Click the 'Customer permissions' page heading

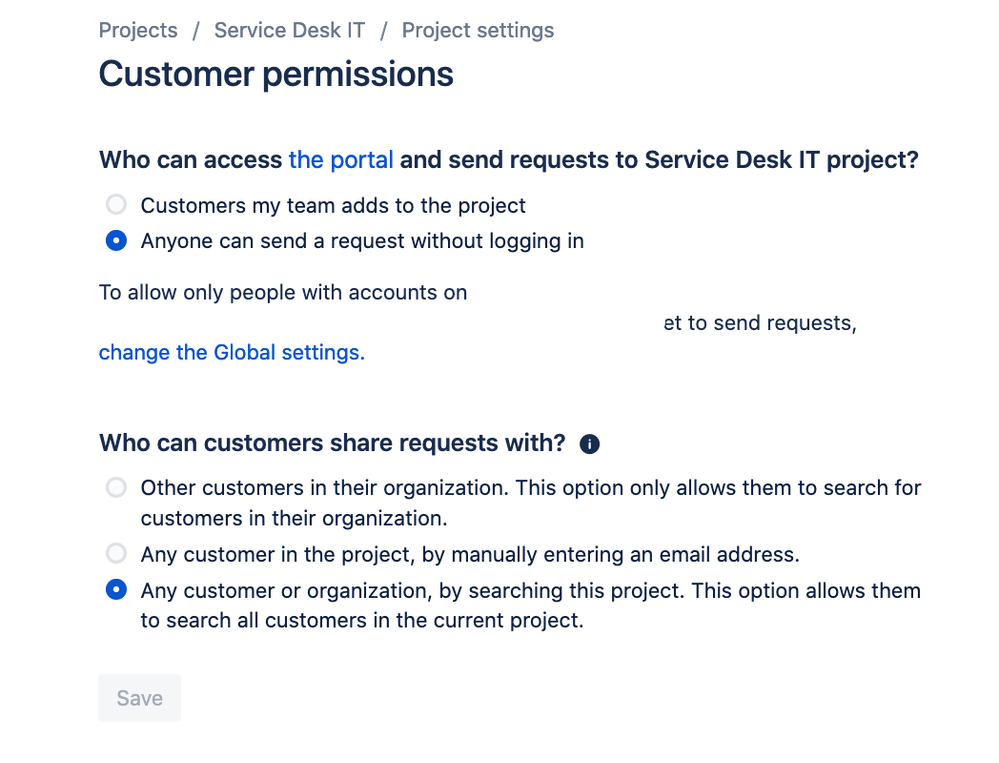pyautogui.click(x=276, y=74)
